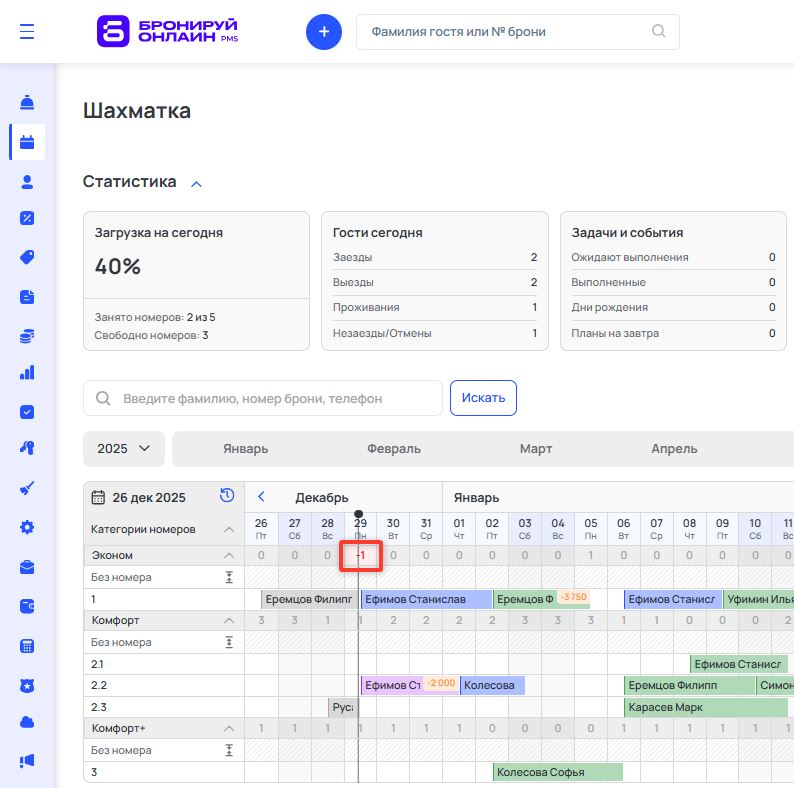This screenshot has width=794, height=788.
Task: Switch to the Февраль month tab
Action: [x=393, y=449]
